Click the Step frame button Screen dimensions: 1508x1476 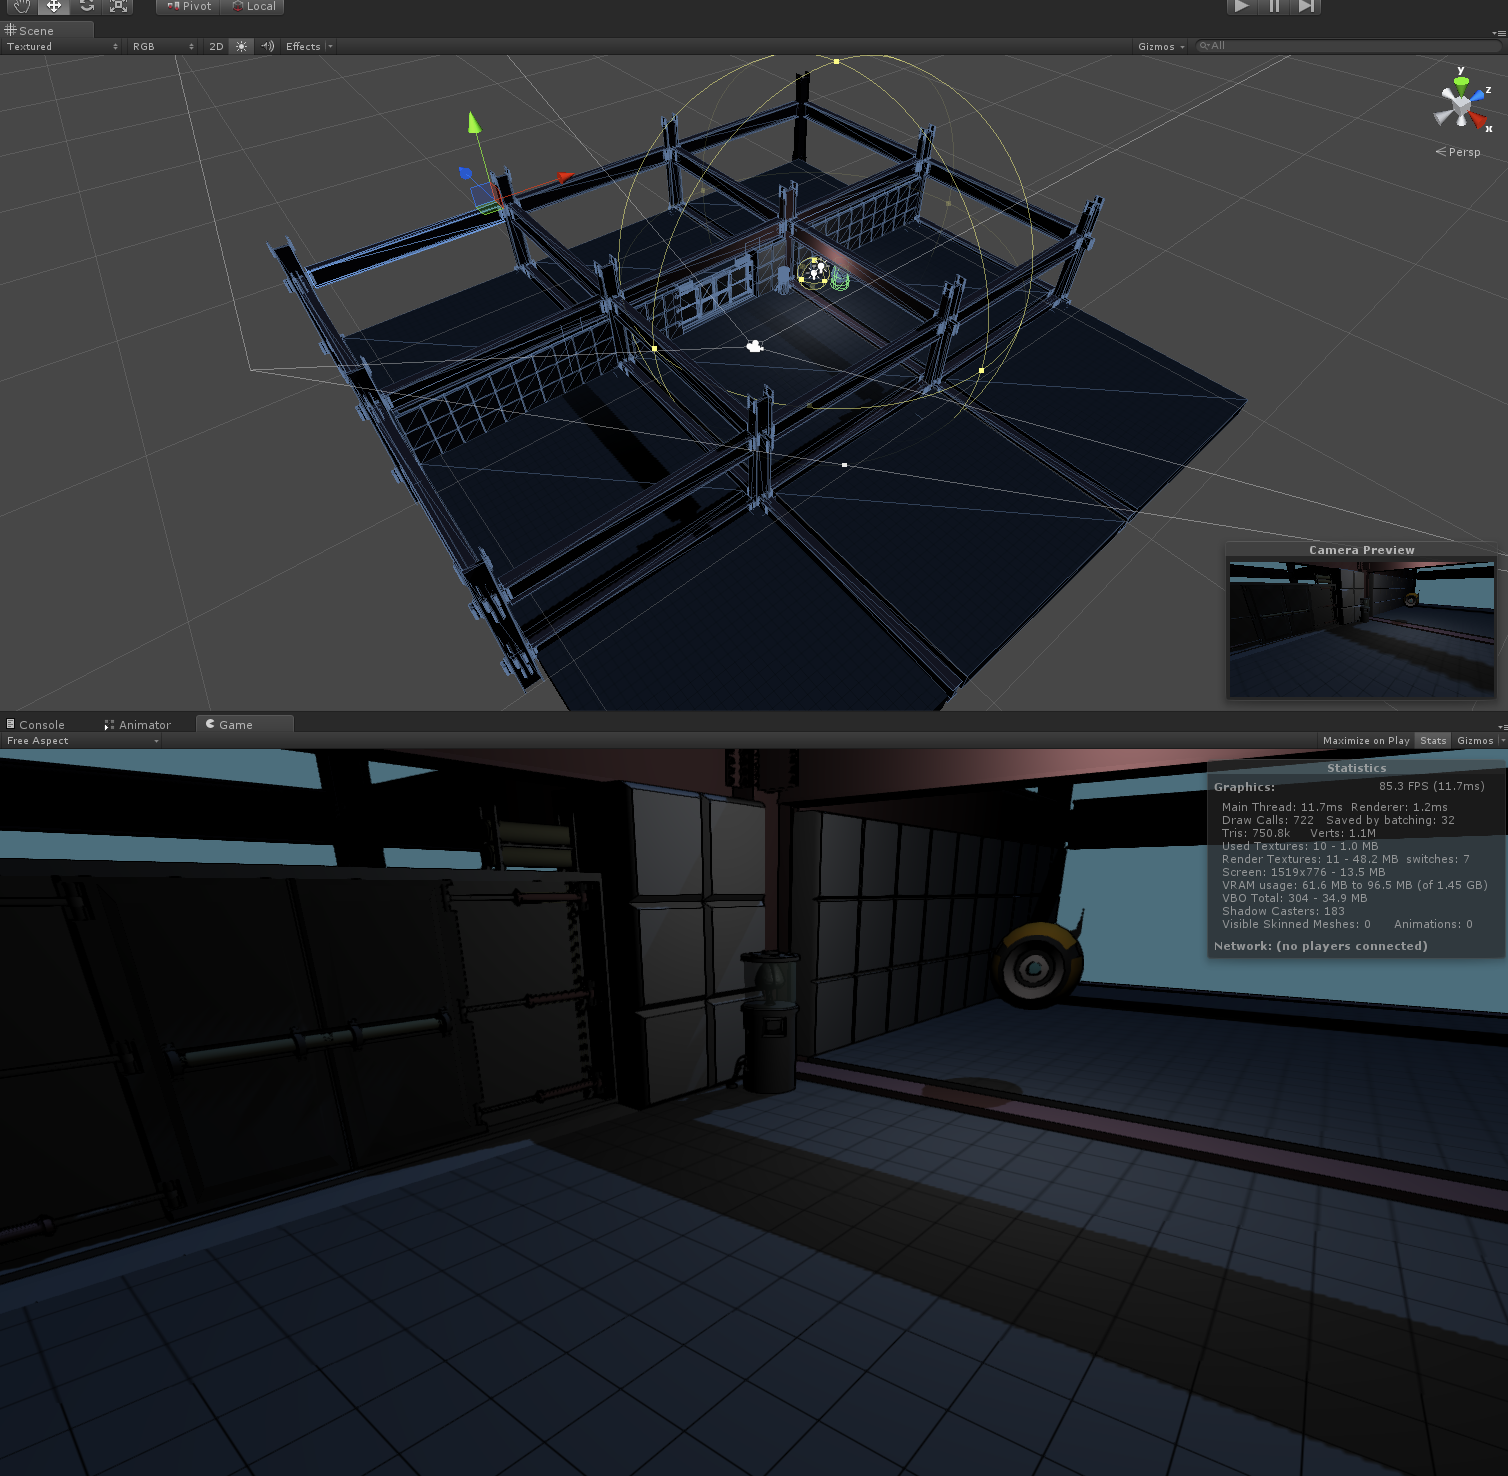pos(1306,6)
